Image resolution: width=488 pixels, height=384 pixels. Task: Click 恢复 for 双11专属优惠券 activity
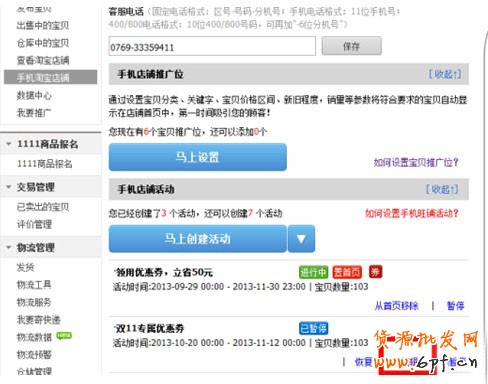click(364, 362)
